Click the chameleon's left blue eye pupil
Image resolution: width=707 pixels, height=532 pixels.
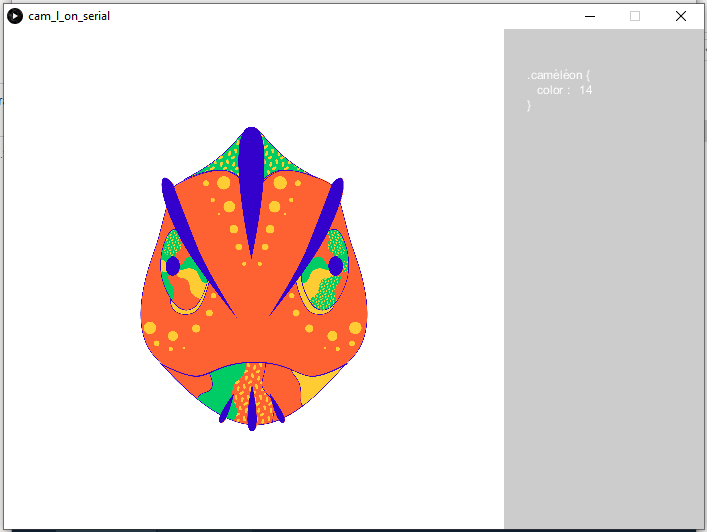[173, 266]
